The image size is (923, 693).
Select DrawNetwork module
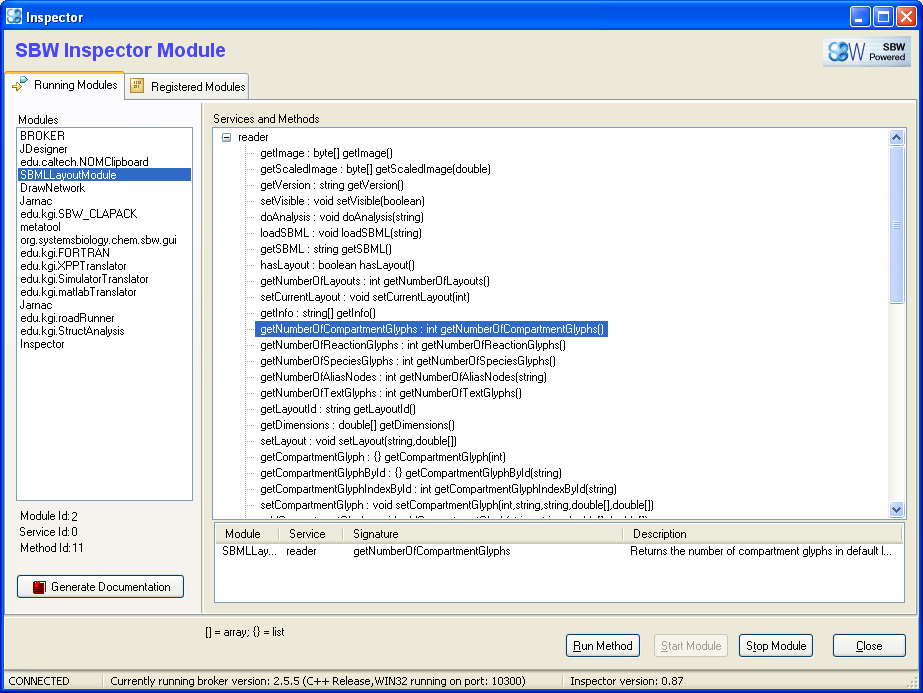tap(52, 188)
